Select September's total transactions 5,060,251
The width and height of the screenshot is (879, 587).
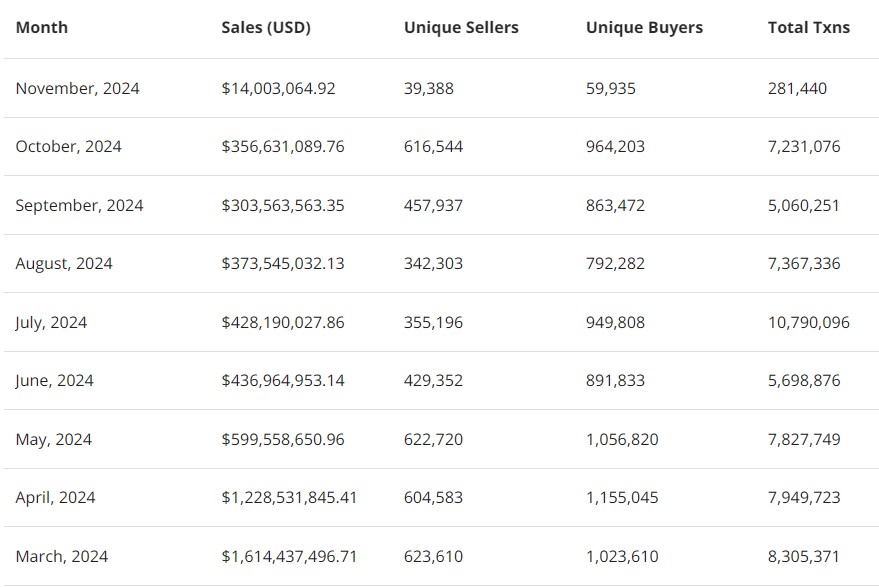pyautogui.click(x=804, y=205)
